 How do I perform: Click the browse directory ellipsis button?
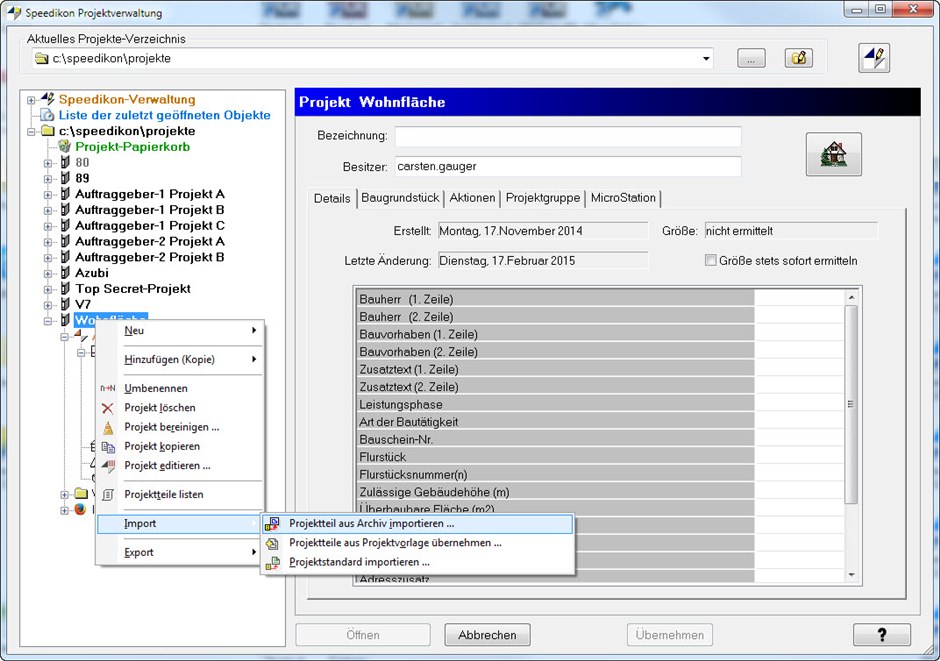(751, 58)
